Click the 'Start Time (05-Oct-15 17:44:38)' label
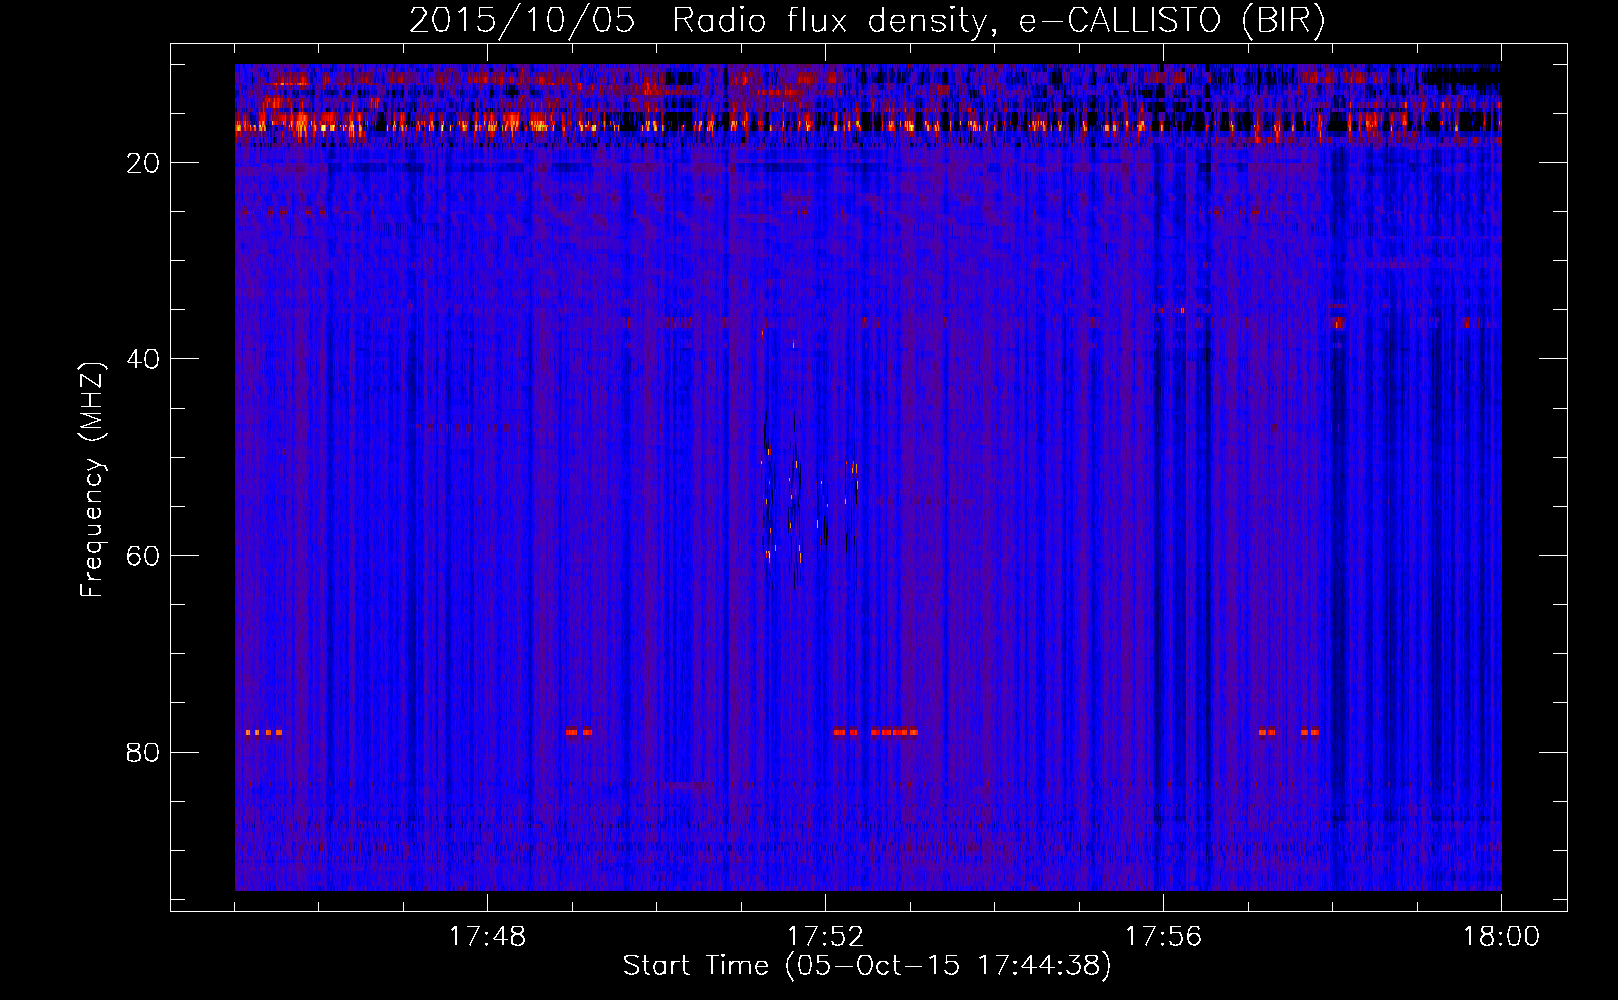Image resolution: width=1618 pixels, height=1000 pixels. [867, 966]
